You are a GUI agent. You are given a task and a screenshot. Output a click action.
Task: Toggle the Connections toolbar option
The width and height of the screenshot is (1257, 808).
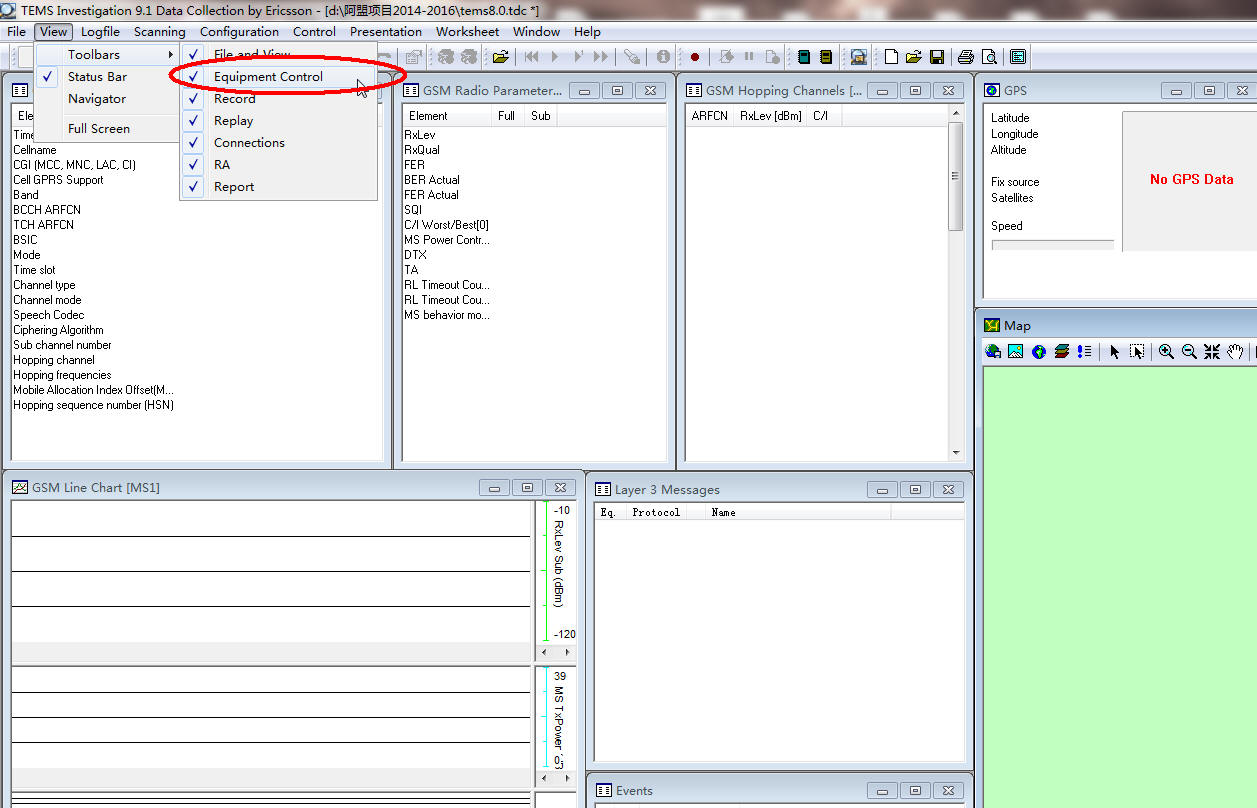(x=279, y=142)
